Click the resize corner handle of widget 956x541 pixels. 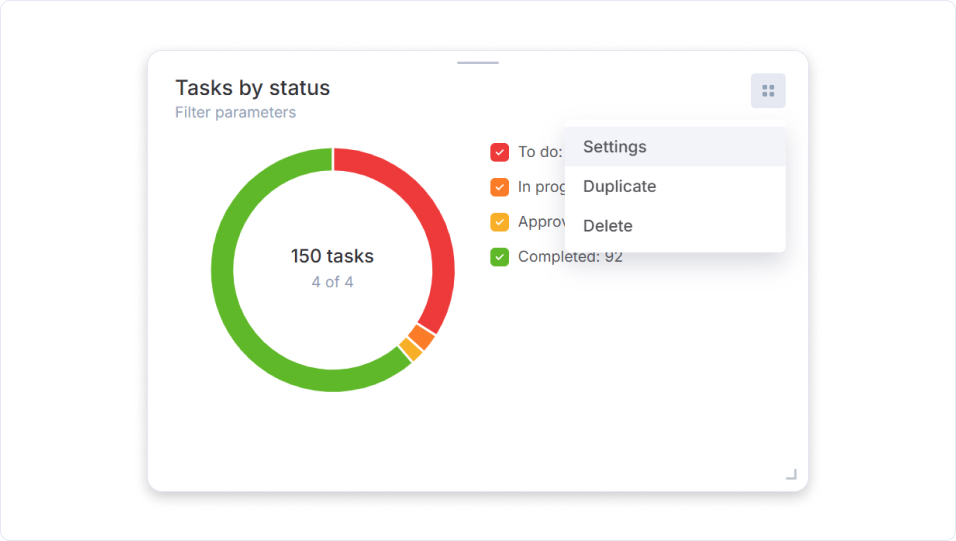pyautogui.click(x=791, y=474)
